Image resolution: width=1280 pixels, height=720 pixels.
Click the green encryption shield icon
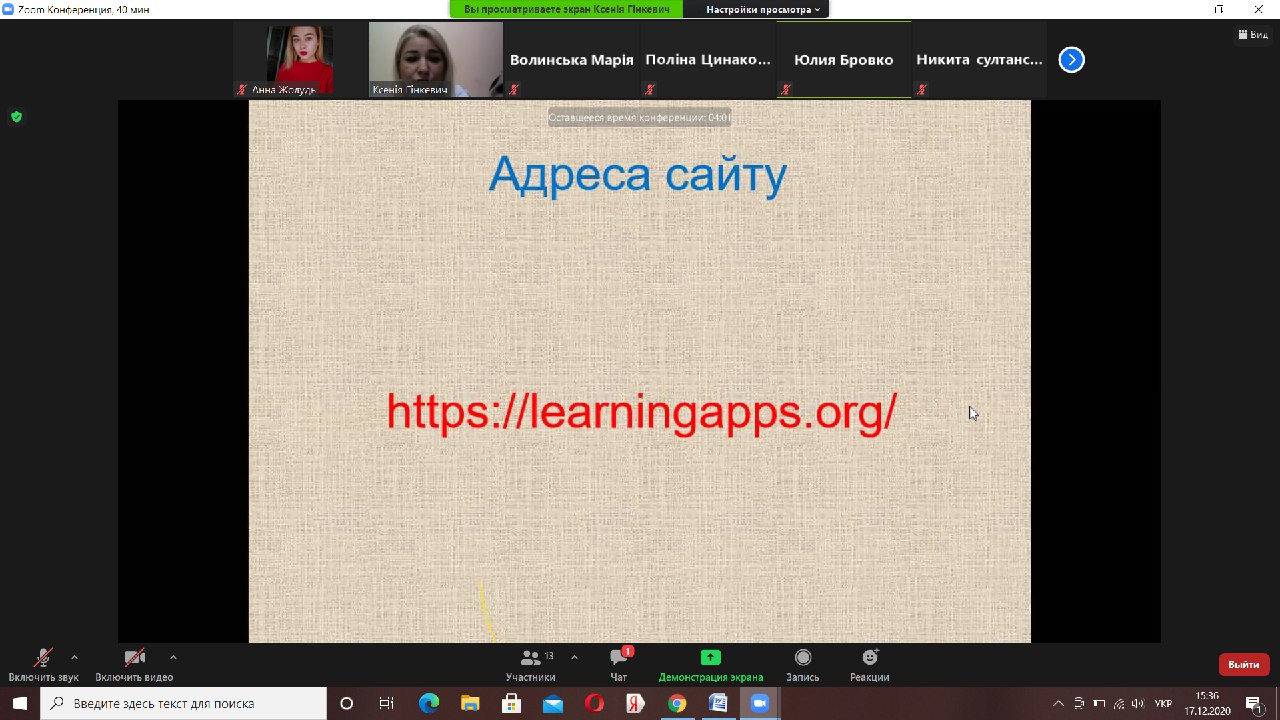click(x=16, y=117)
